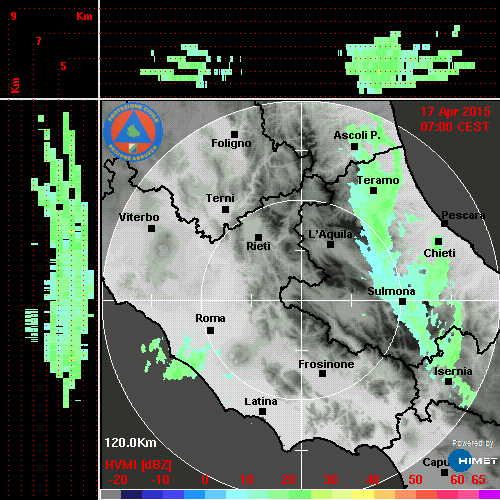Click the Isernia city marker square

coord(449,381)
